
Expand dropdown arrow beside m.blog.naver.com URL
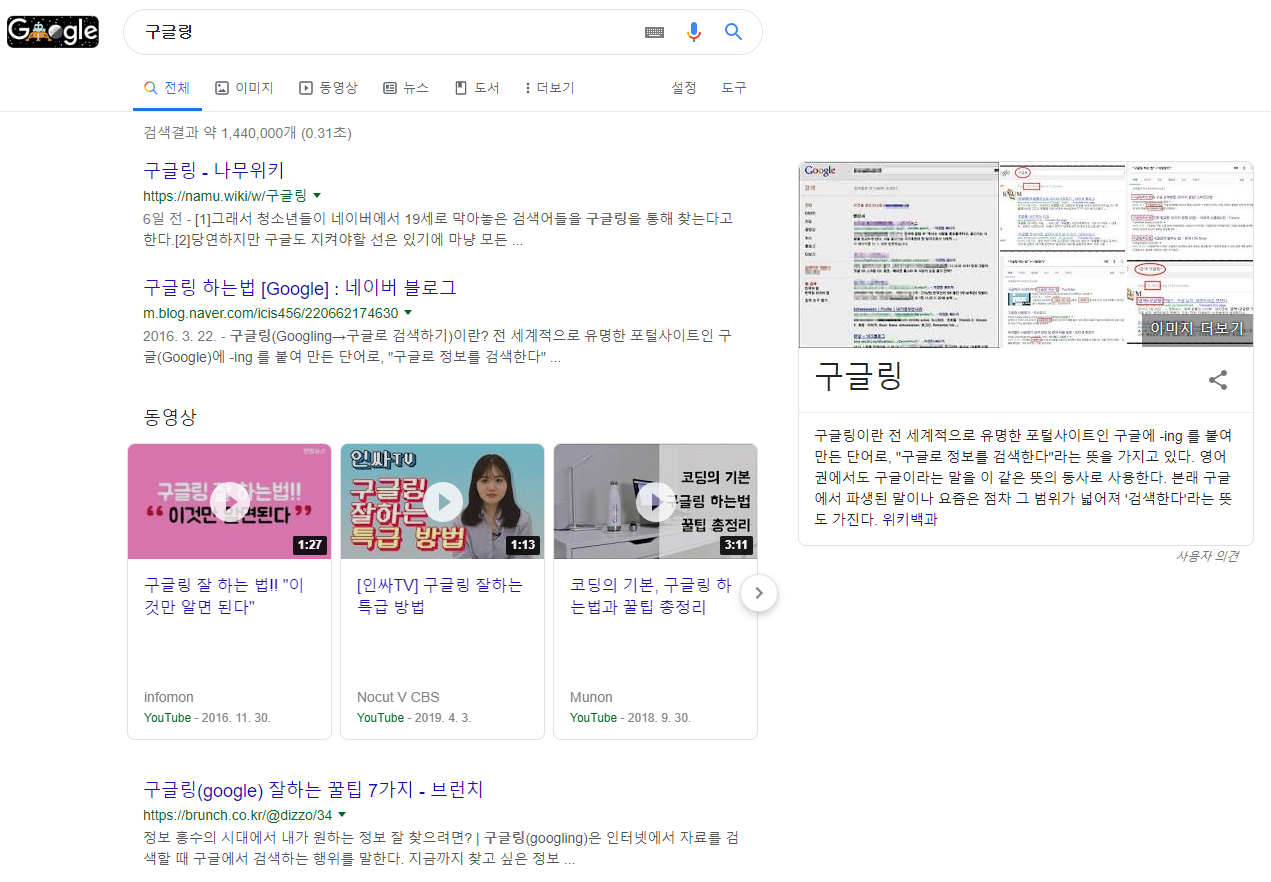[408, 313]
